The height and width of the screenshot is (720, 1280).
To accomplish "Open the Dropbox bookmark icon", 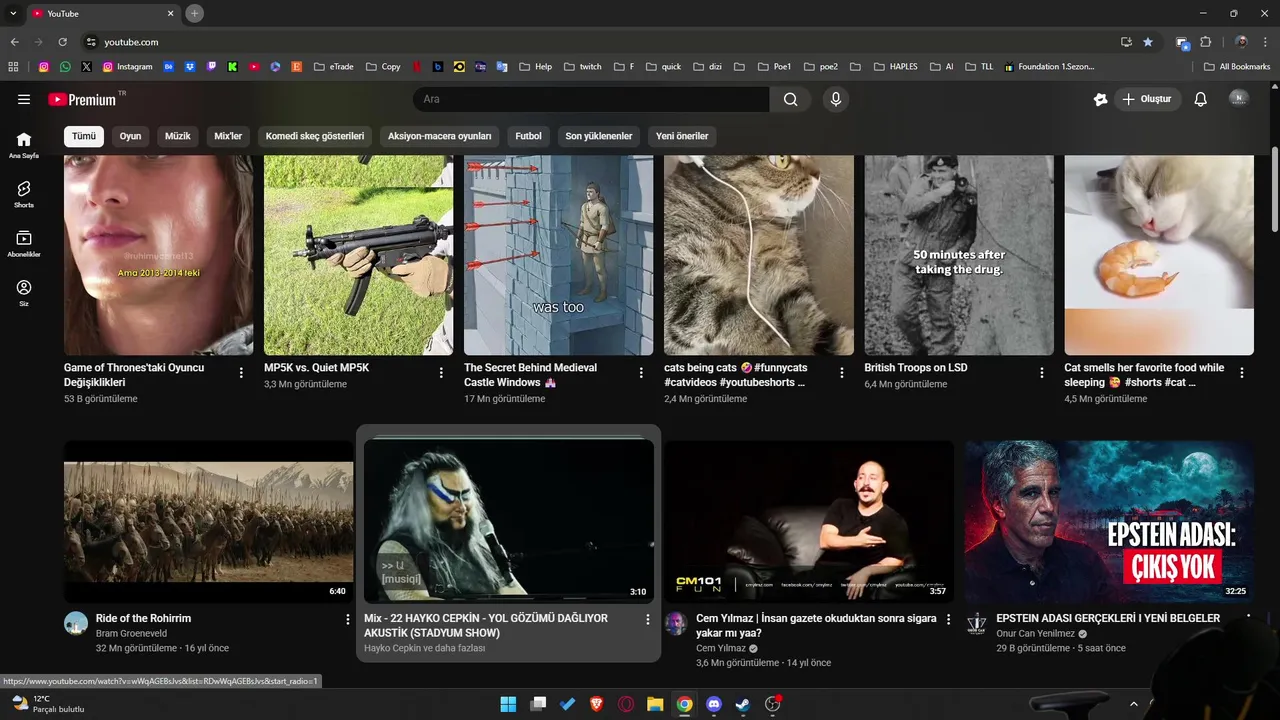I will [190, 67].
